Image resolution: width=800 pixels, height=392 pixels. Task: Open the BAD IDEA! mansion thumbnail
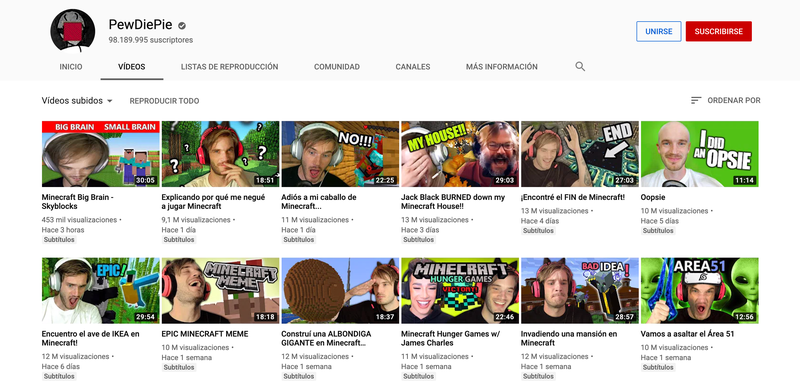click(580, 290)
